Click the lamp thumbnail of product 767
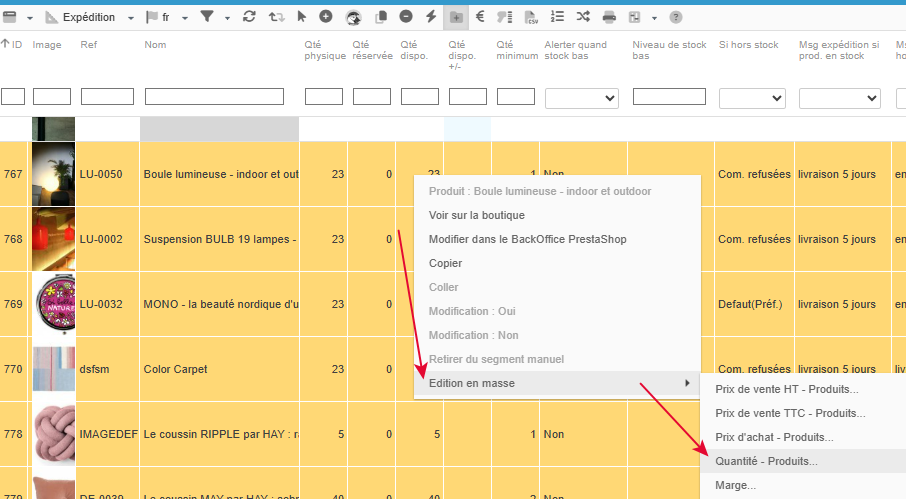Screen dimensions: 906x499 53,174
